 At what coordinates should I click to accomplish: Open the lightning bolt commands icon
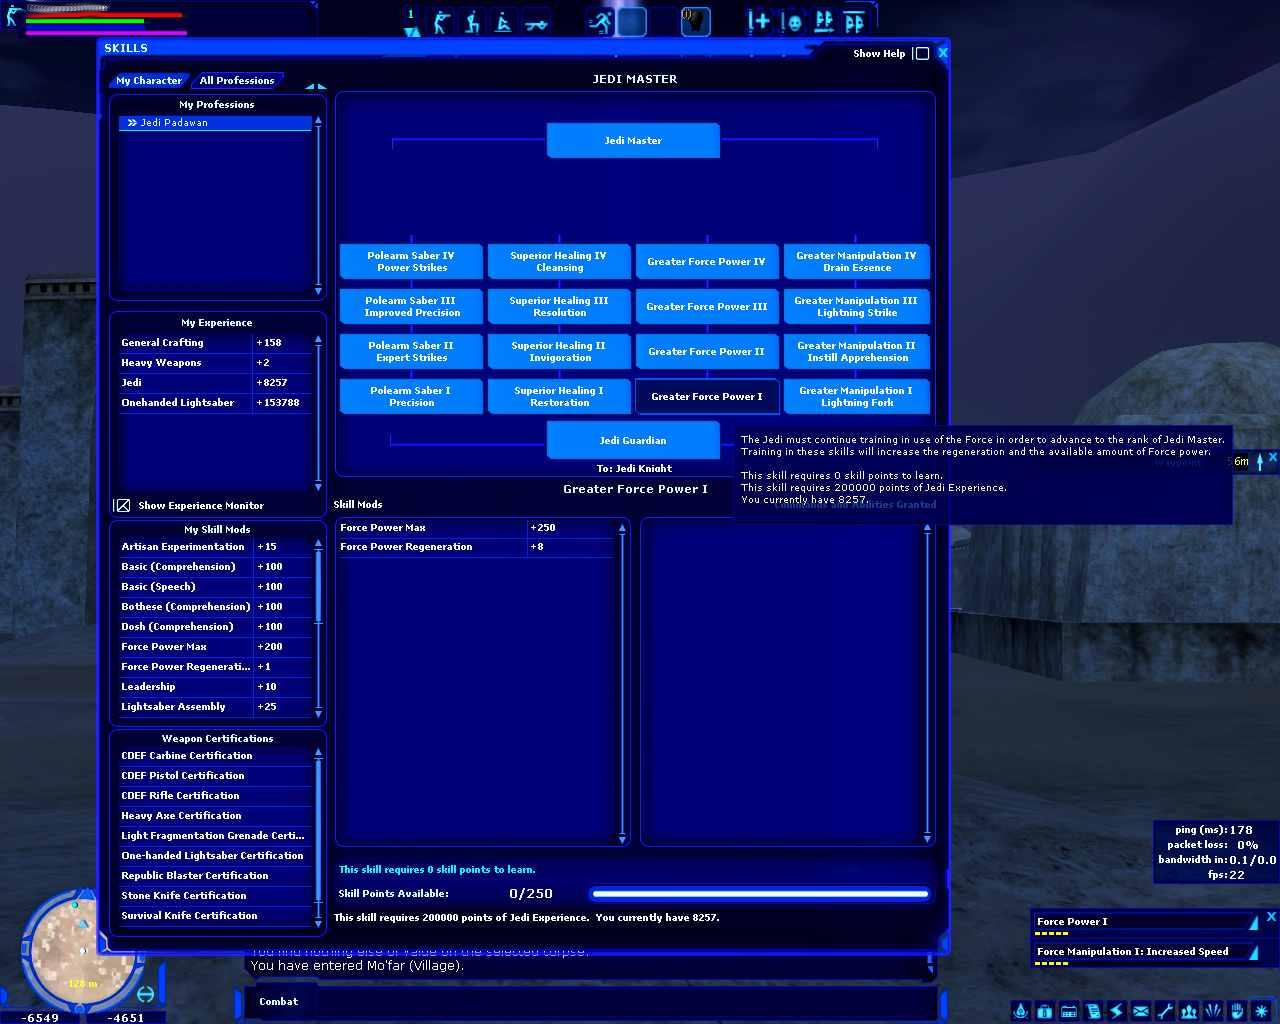pos(1116,1011)
